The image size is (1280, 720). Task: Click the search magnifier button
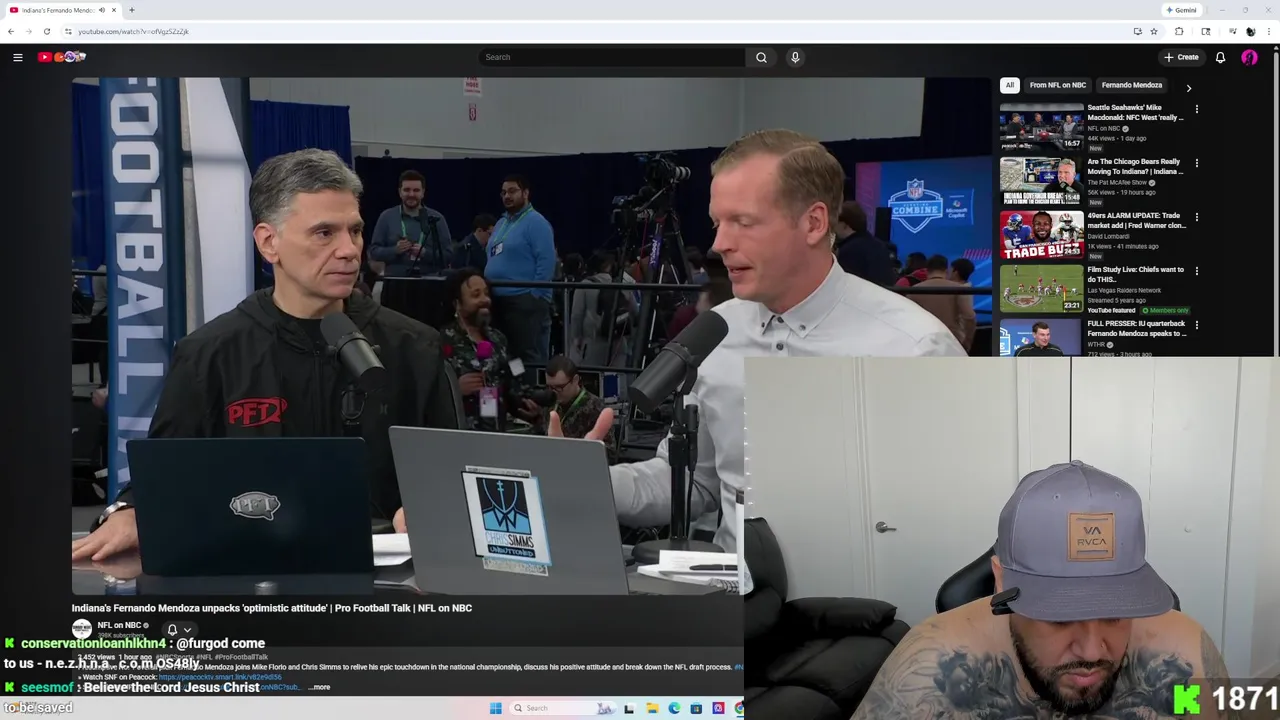pyautogui.click(x=761, y=57)
